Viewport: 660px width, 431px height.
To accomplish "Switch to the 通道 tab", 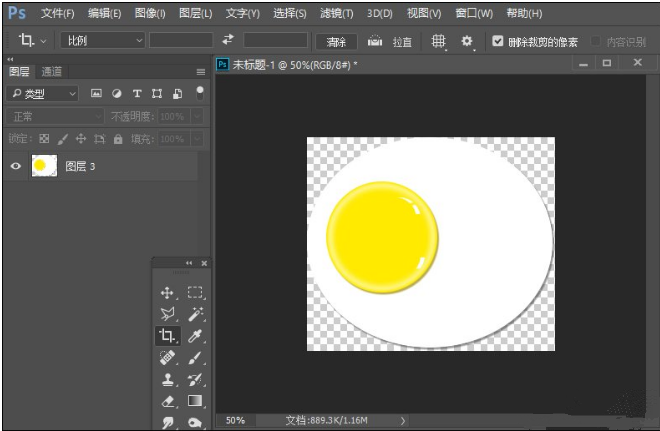I will pos(52,72).
